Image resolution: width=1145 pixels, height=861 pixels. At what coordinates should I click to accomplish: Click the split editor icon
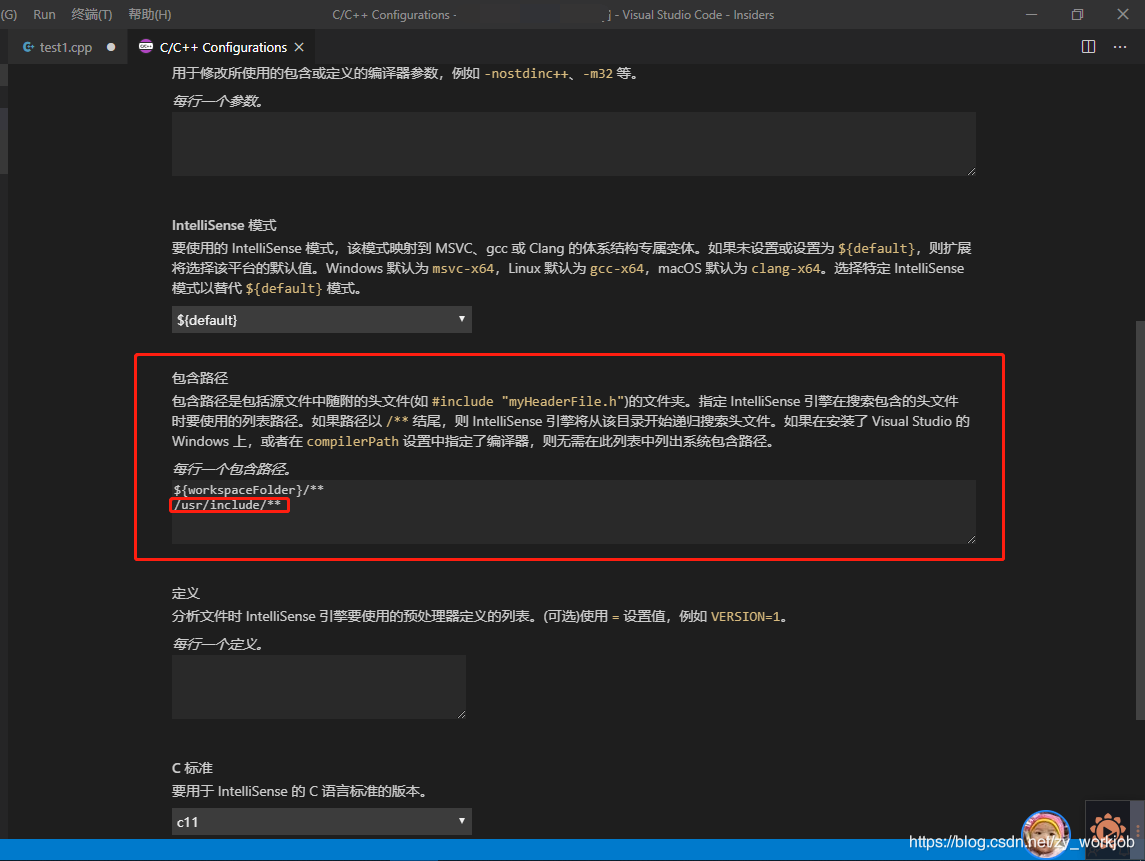tap(1088, 47)
